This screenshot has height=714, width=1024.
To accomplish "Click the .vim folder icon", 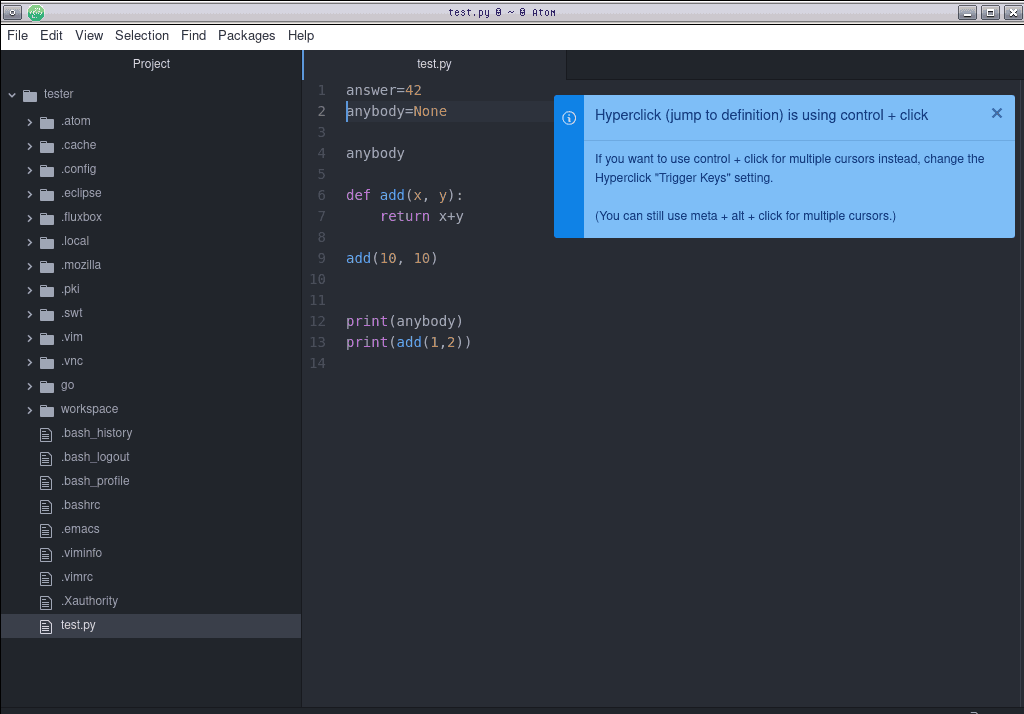I will [47, 338].
